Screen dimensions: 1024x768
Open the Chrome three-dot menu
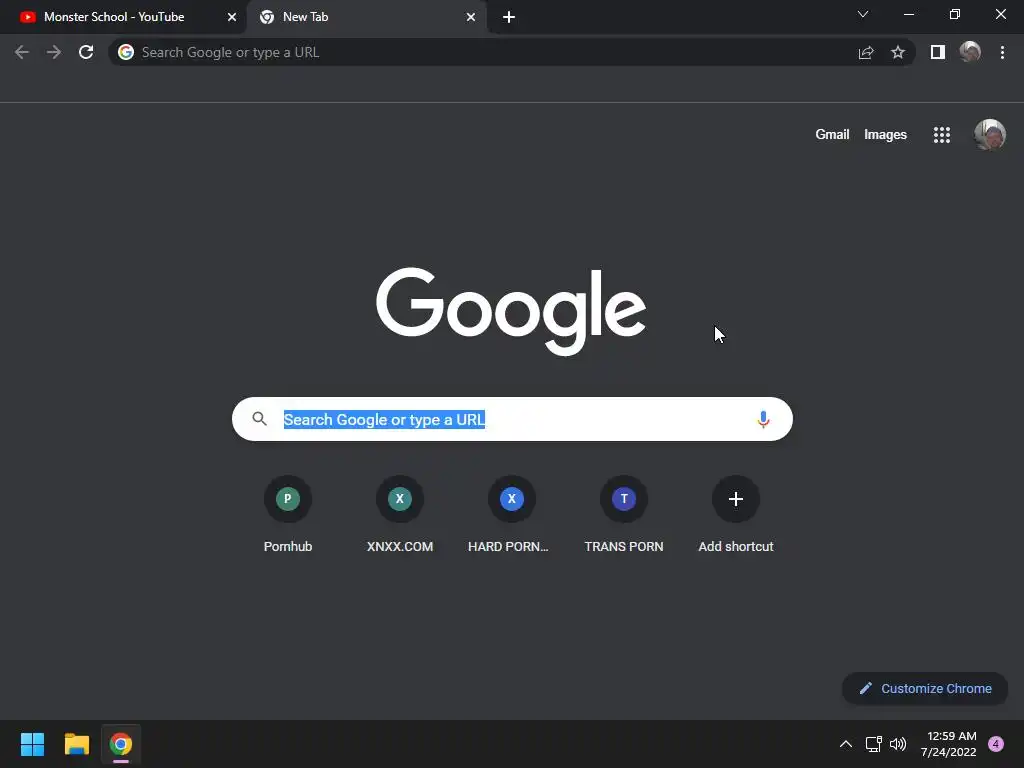pos(1002,52)
